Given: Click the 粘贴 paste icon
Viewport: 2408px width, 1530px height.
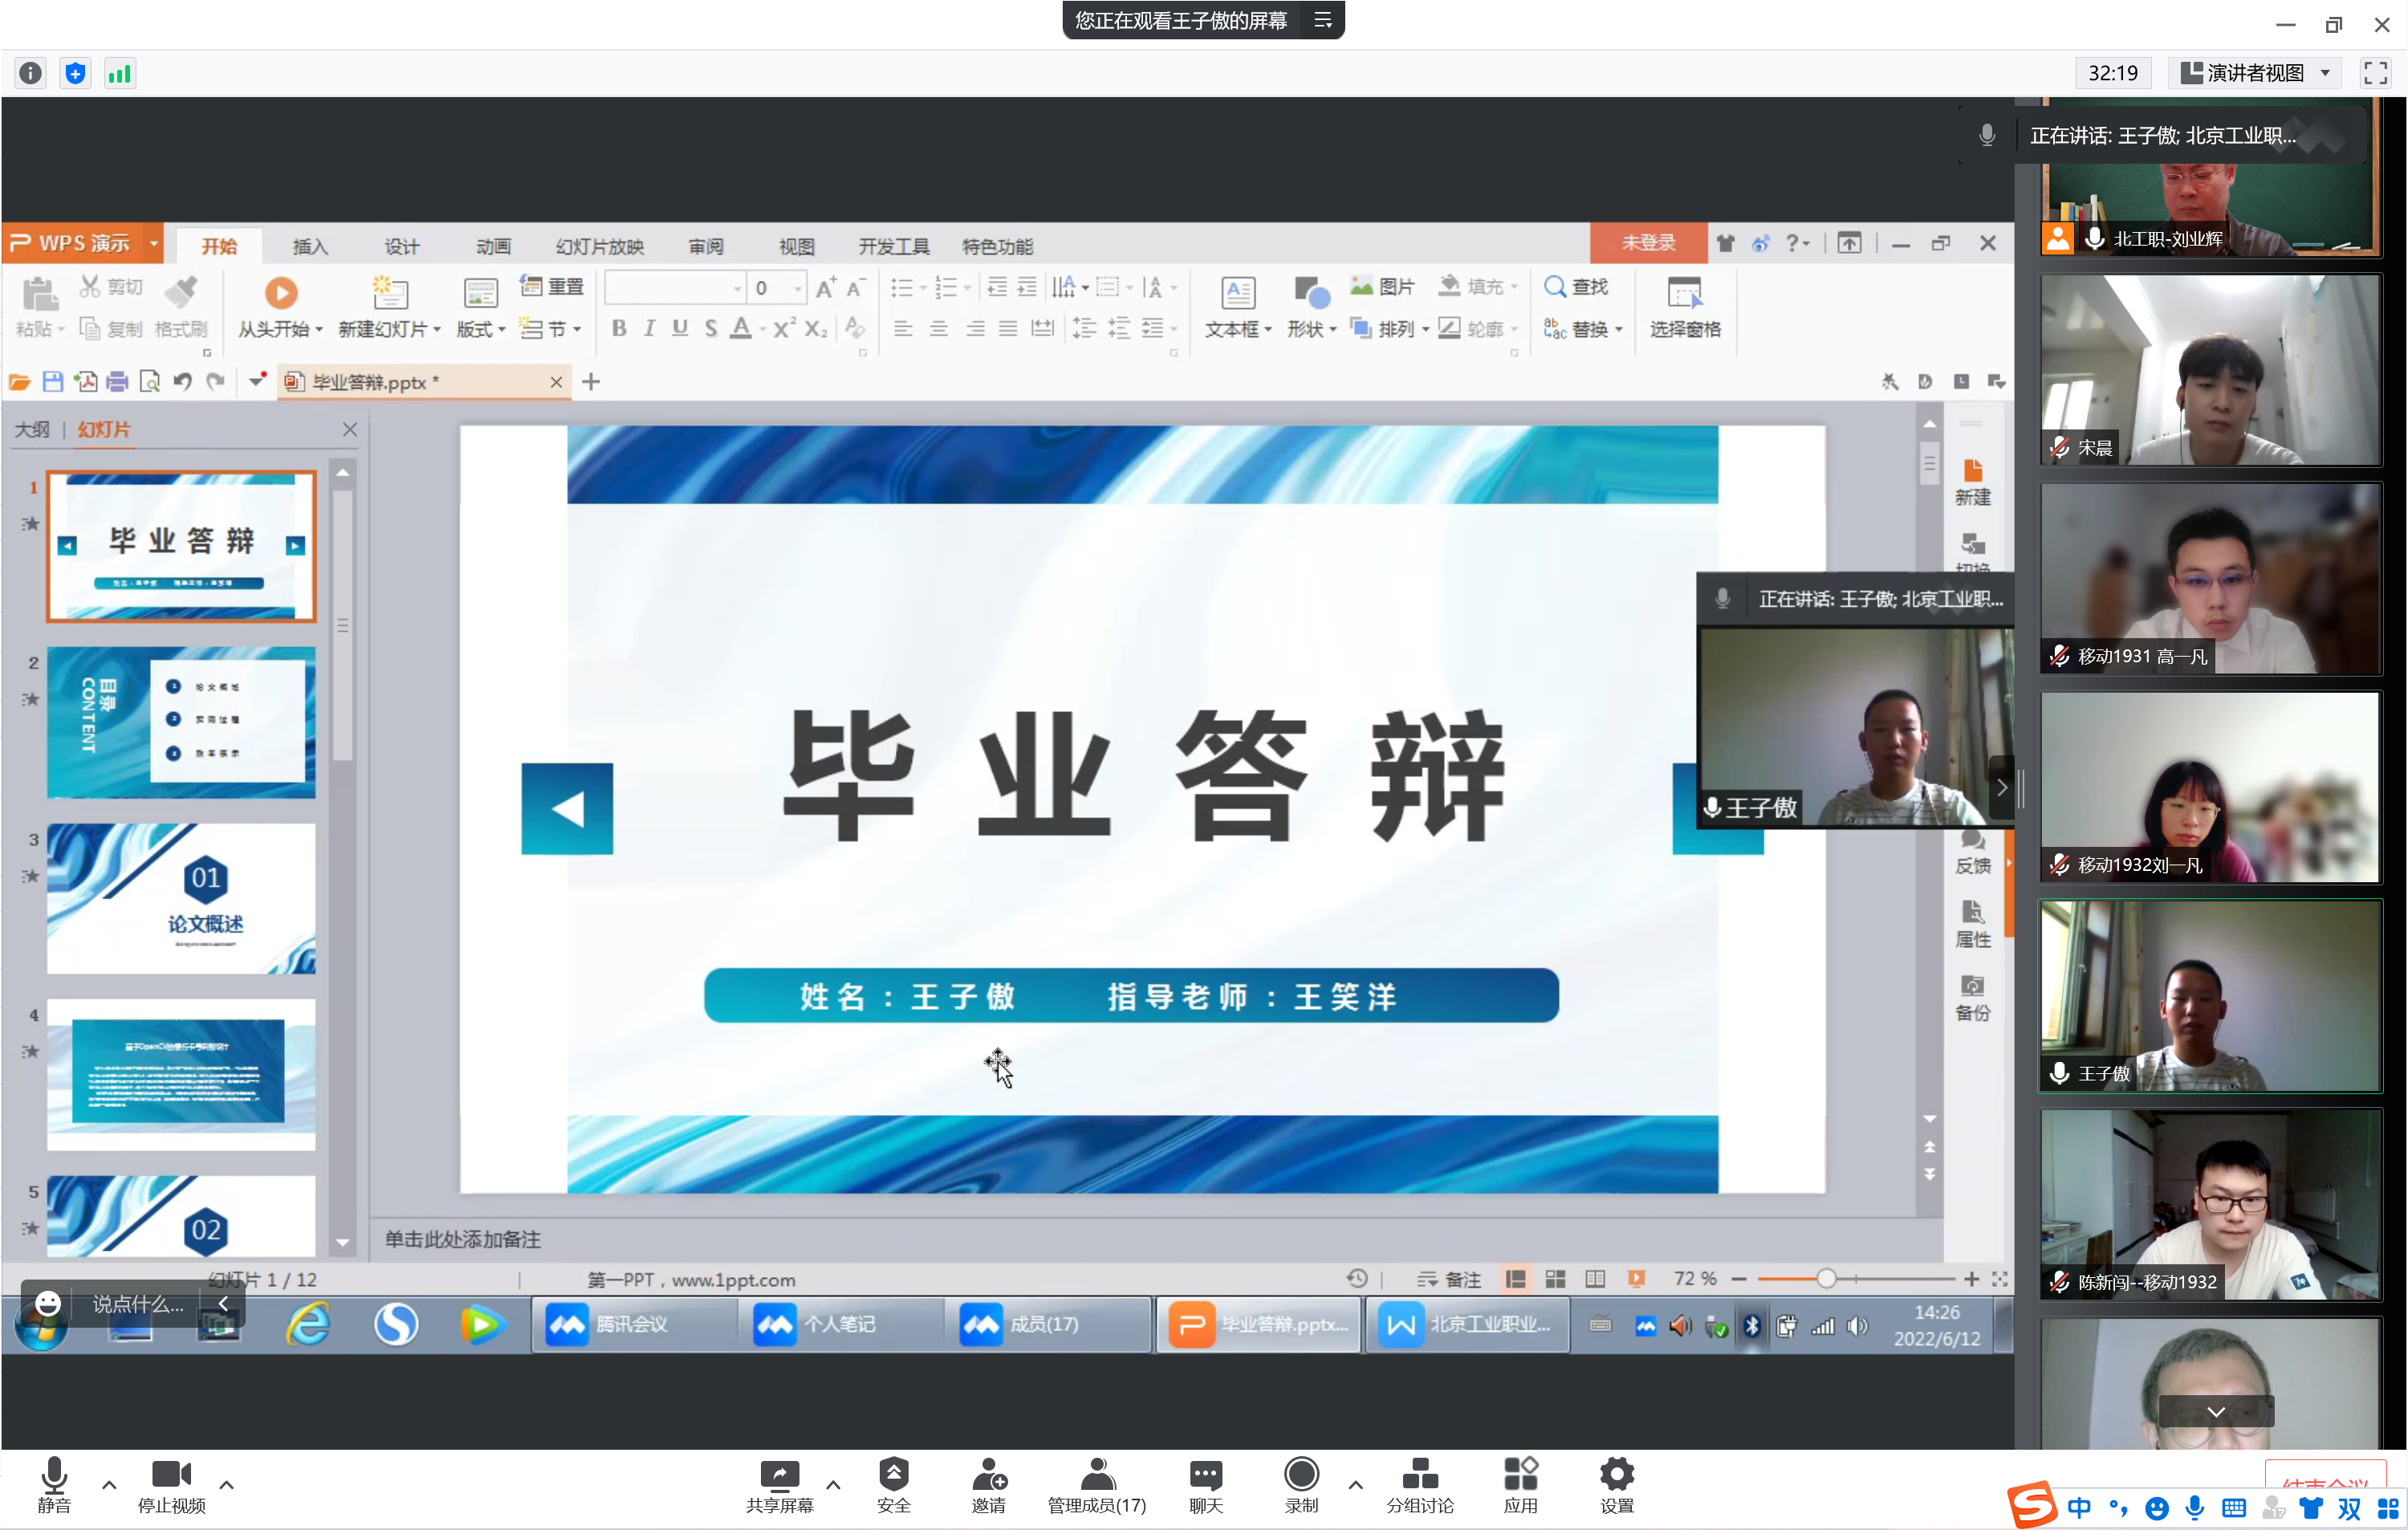Looking at the screenshot, I should pos(40,293).
